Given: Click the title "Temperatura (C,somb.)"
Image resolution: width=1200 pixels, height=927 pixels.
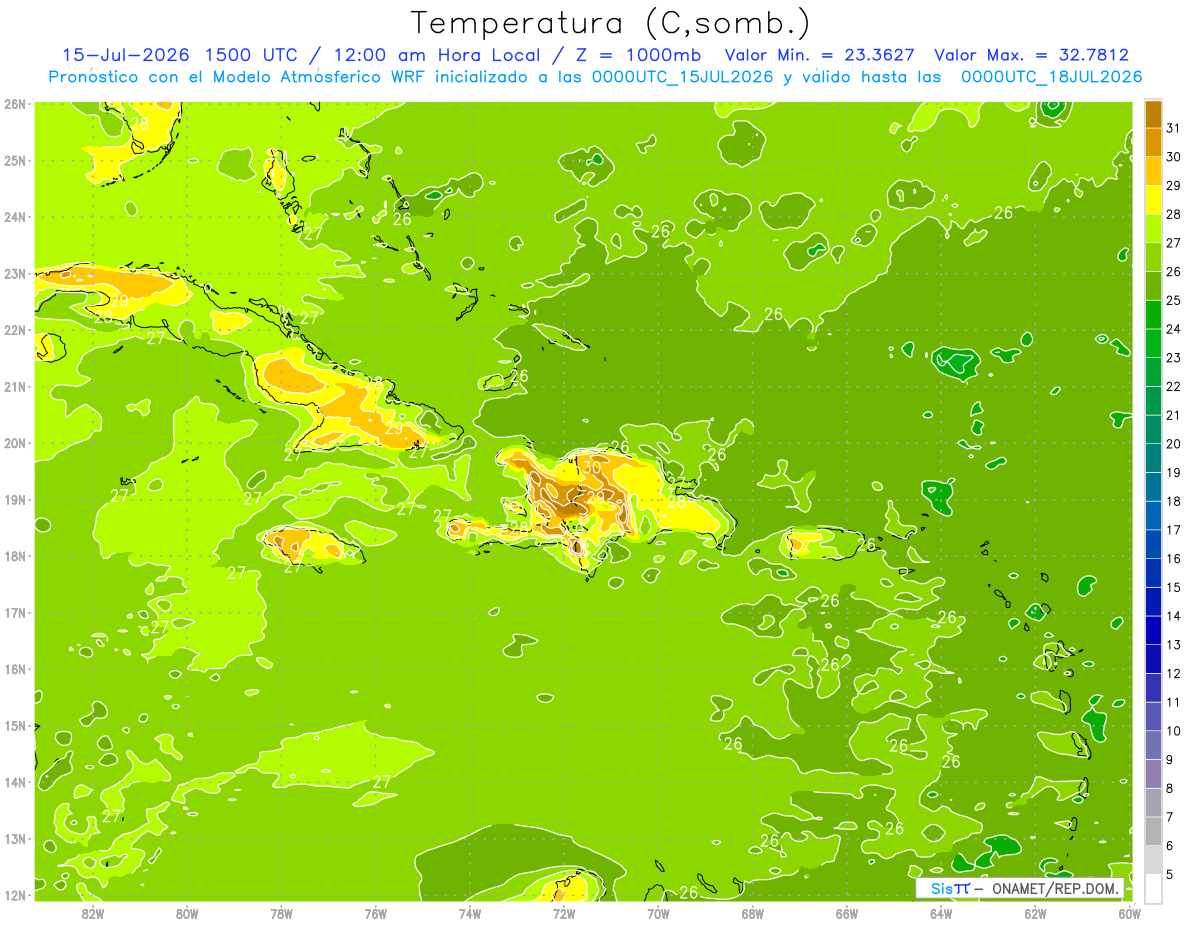Looking at the screenshot, I should click(610, 23).
